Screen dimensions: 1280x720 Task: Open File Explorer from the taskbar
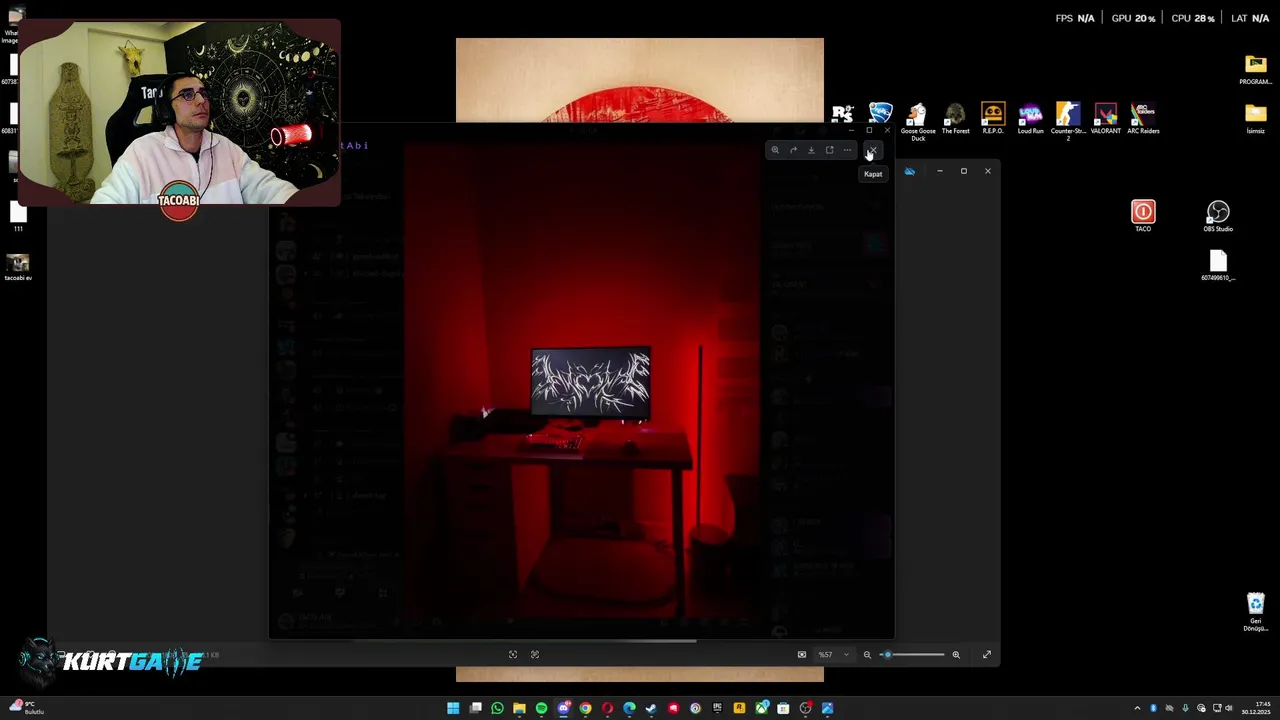point(519,708)
